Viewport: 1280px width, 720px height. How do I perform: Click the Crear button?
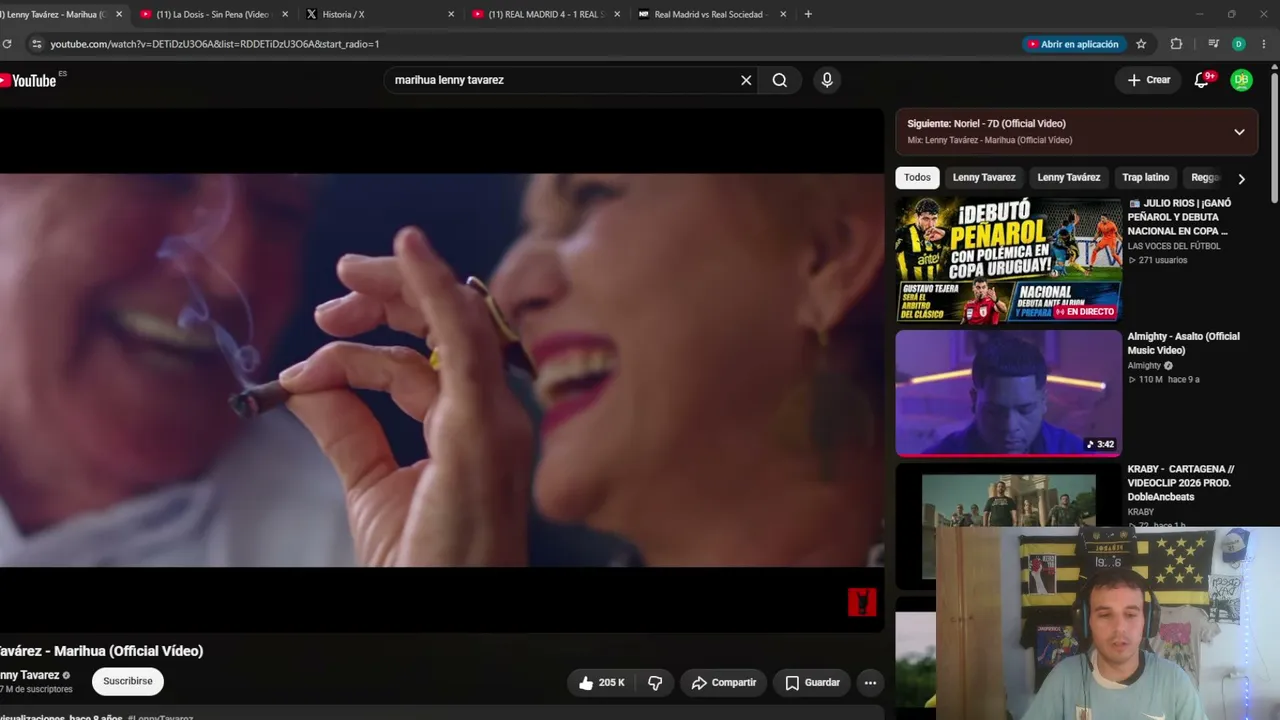[1148, 80]
